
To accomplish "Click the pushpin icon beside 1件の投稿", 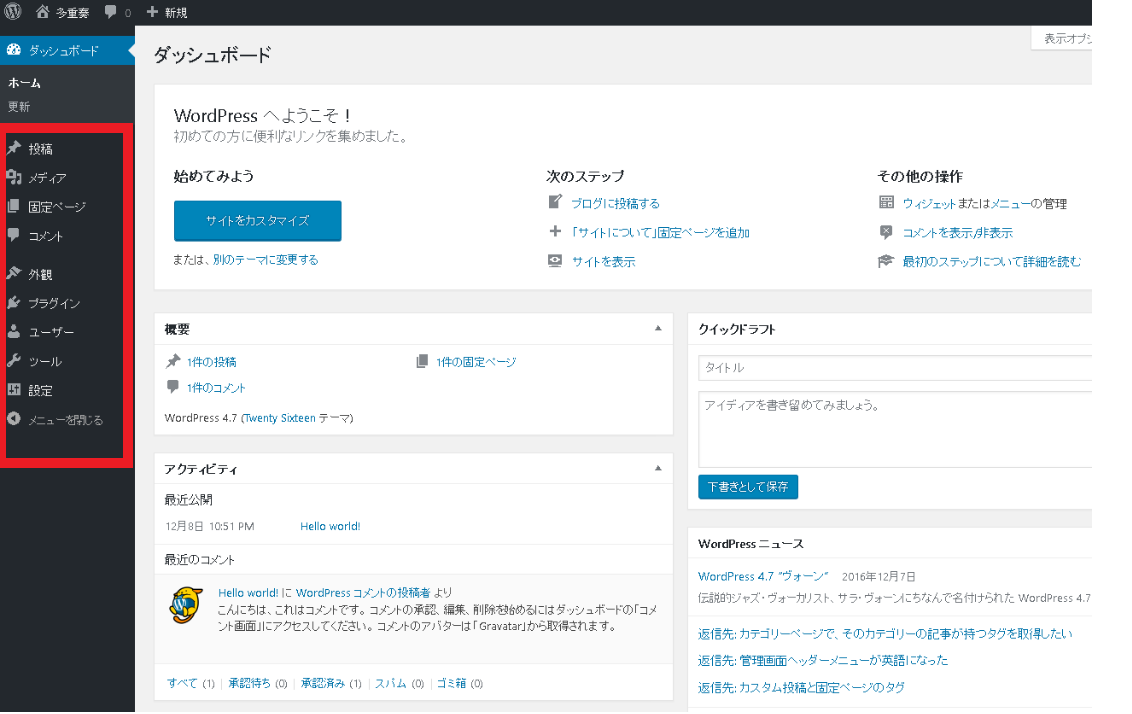I will pyautogui.click(x=173, y=361).
